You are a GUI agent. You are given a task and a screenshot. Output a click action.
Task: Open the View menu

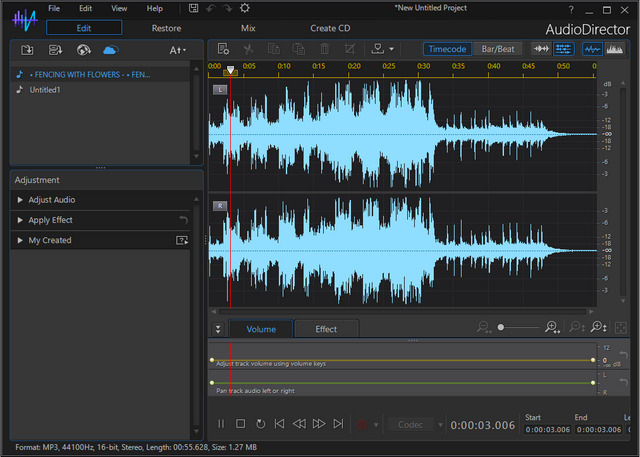119,8
